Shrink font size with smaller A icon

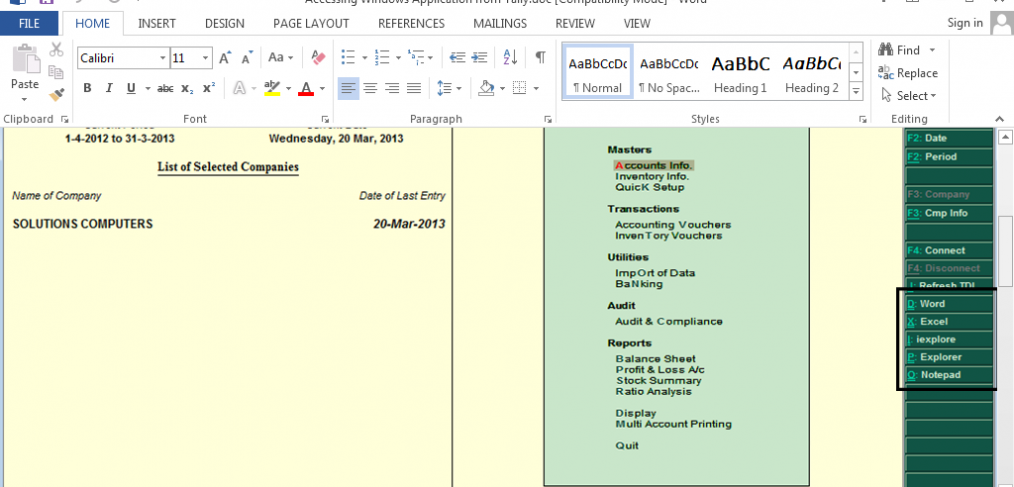coord(246,58)
